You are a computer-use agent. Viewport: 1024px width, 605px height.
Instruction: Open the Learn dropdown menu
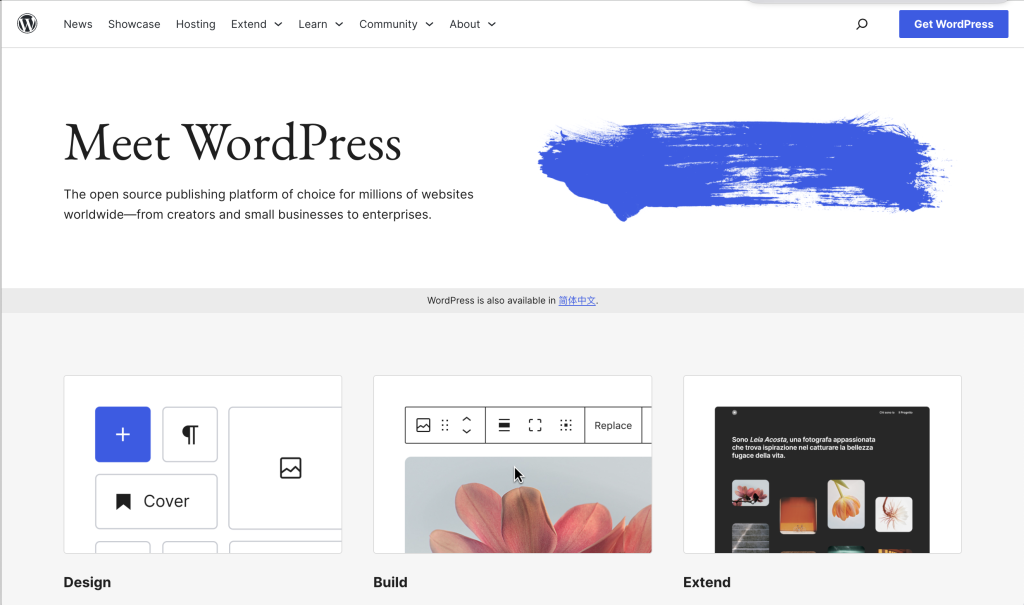pyautogui.click(x=320, y=24)
